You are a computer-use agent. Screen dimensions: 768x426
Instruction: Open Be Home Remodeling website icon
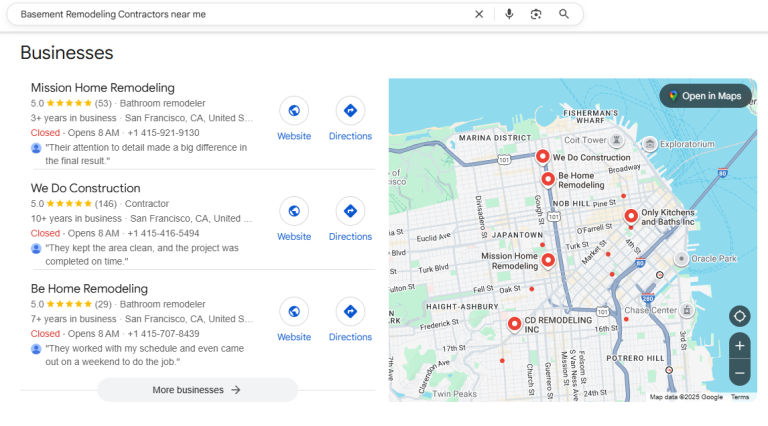294,312
